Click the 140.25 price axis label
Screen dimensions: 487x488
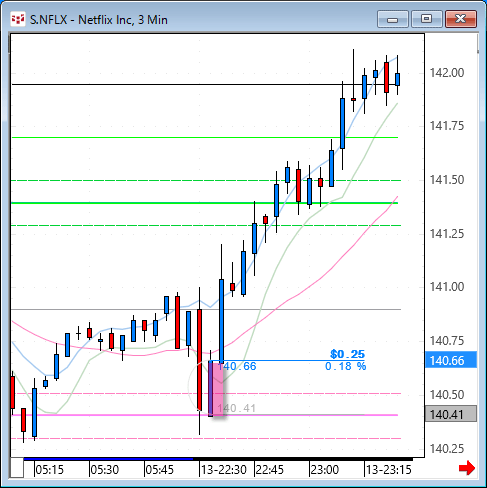(447, 449)
